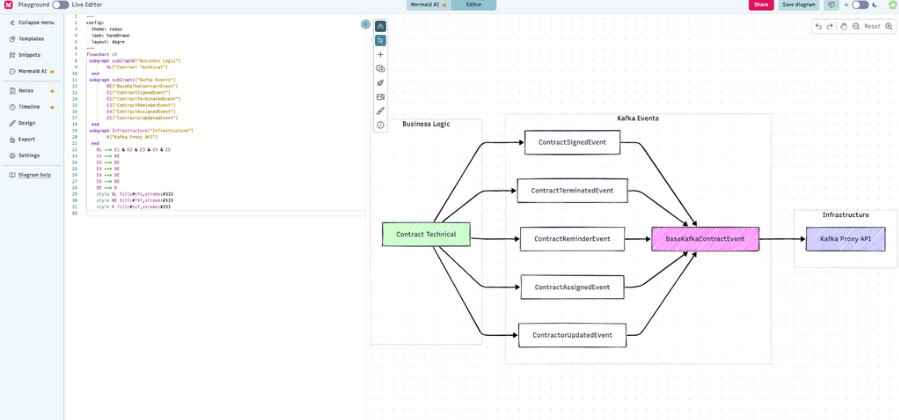The width and height of the screenshot is (899, 420).
Task: Click the Save diagram button
Action: (x=799, y=5)
